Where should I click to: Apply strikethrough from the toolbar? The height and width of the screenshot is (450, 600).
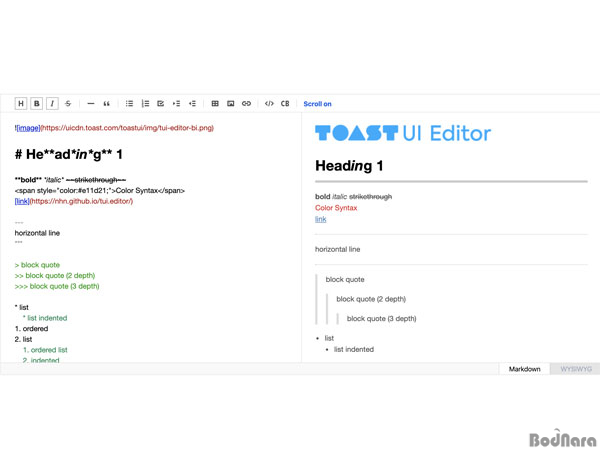pos(68,103)
